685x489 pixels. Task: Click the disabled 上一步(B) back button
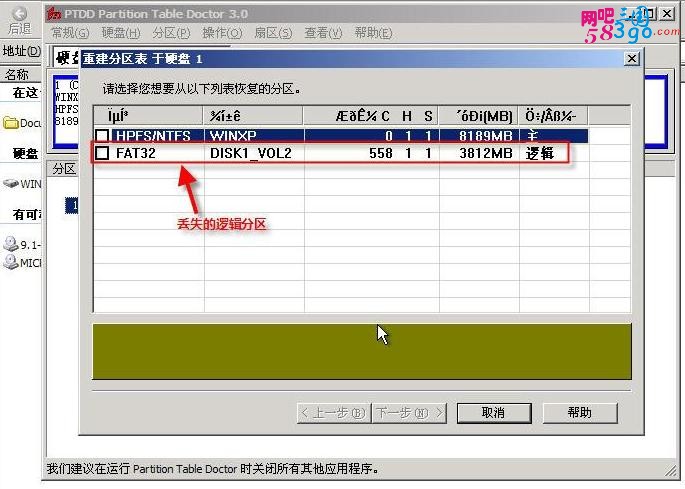334,413
